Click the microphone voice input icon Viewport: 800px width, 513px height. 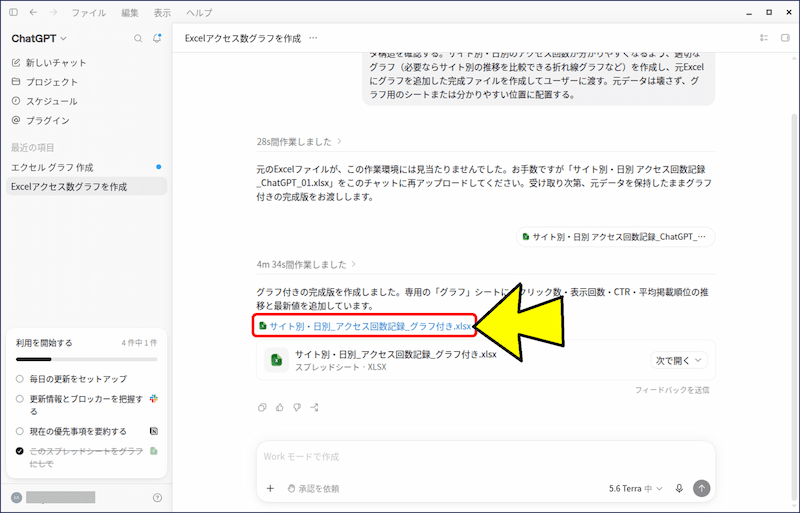tap(679, 488)
